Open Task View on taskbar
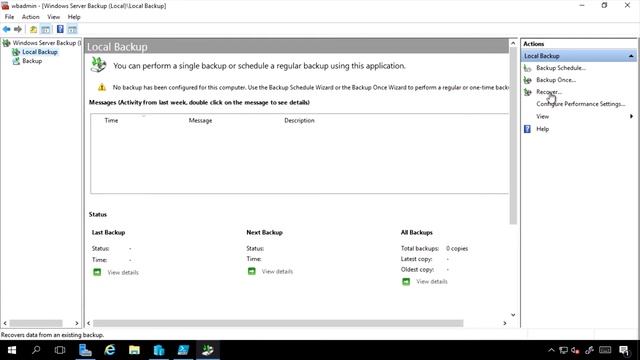 [60, 350]
